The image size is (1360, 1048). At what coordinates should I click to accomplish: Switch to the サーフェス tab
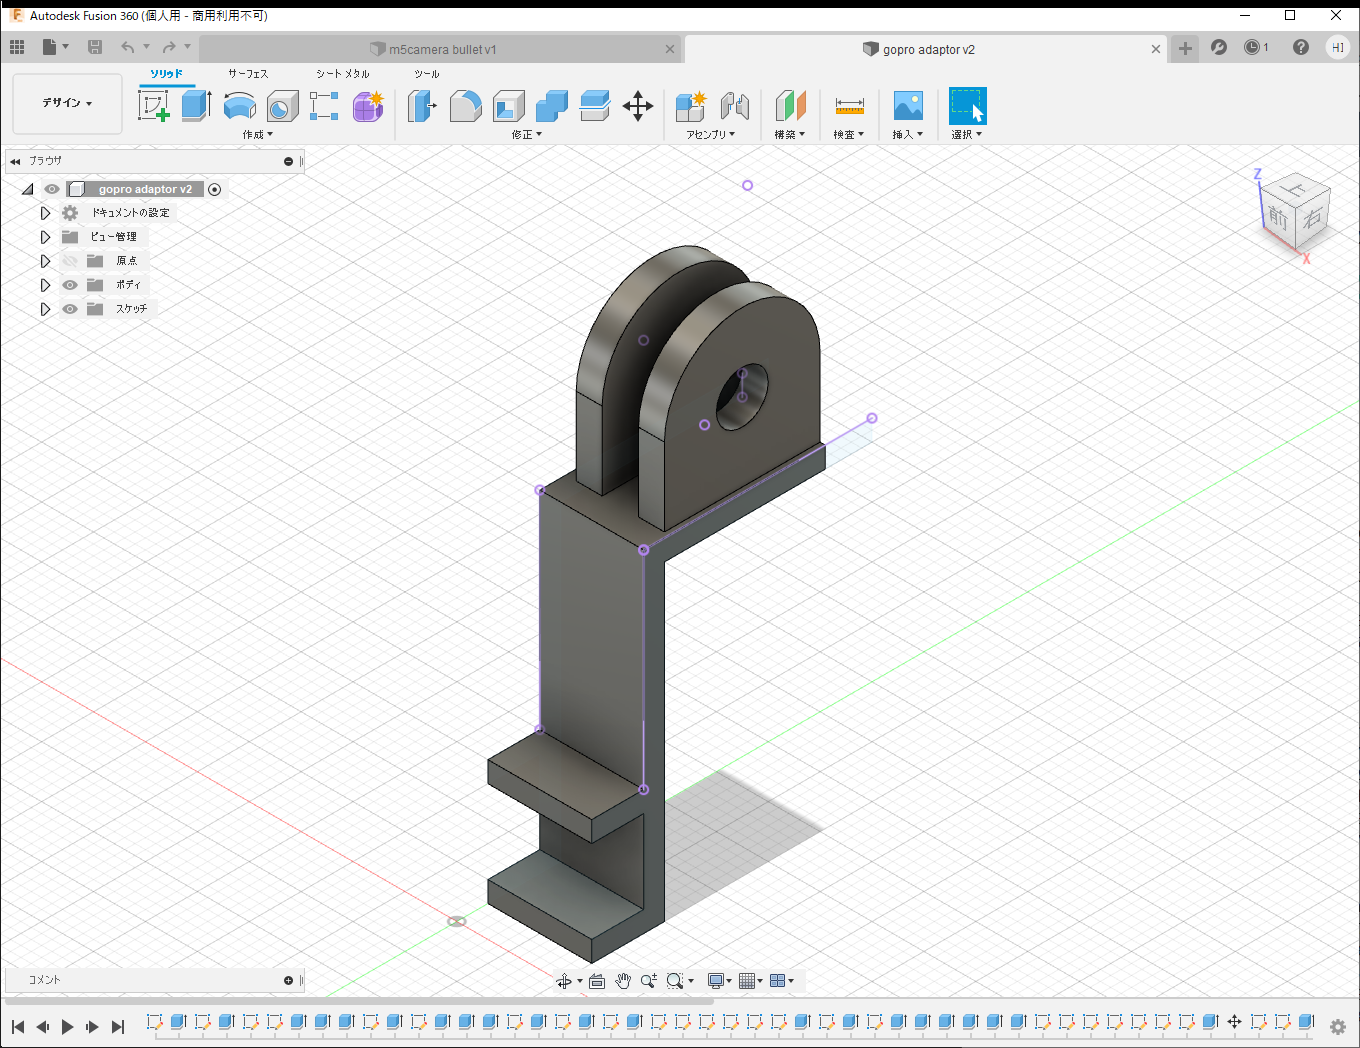click(x=248, y=74)
